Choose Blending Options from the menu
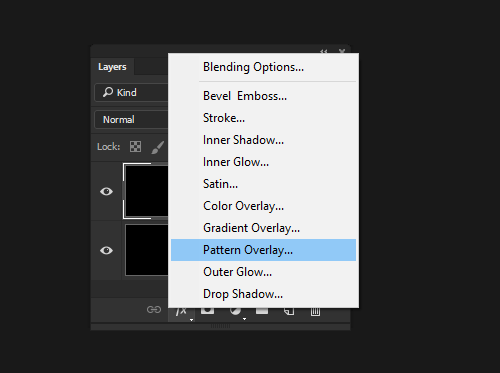500x373 pixels. pyautogui.click(x=263, y=67)
